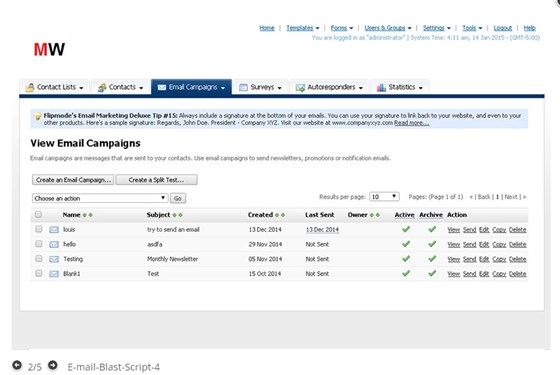Expand the Forms menu
The image size is (560, 375).
[342, 28]
